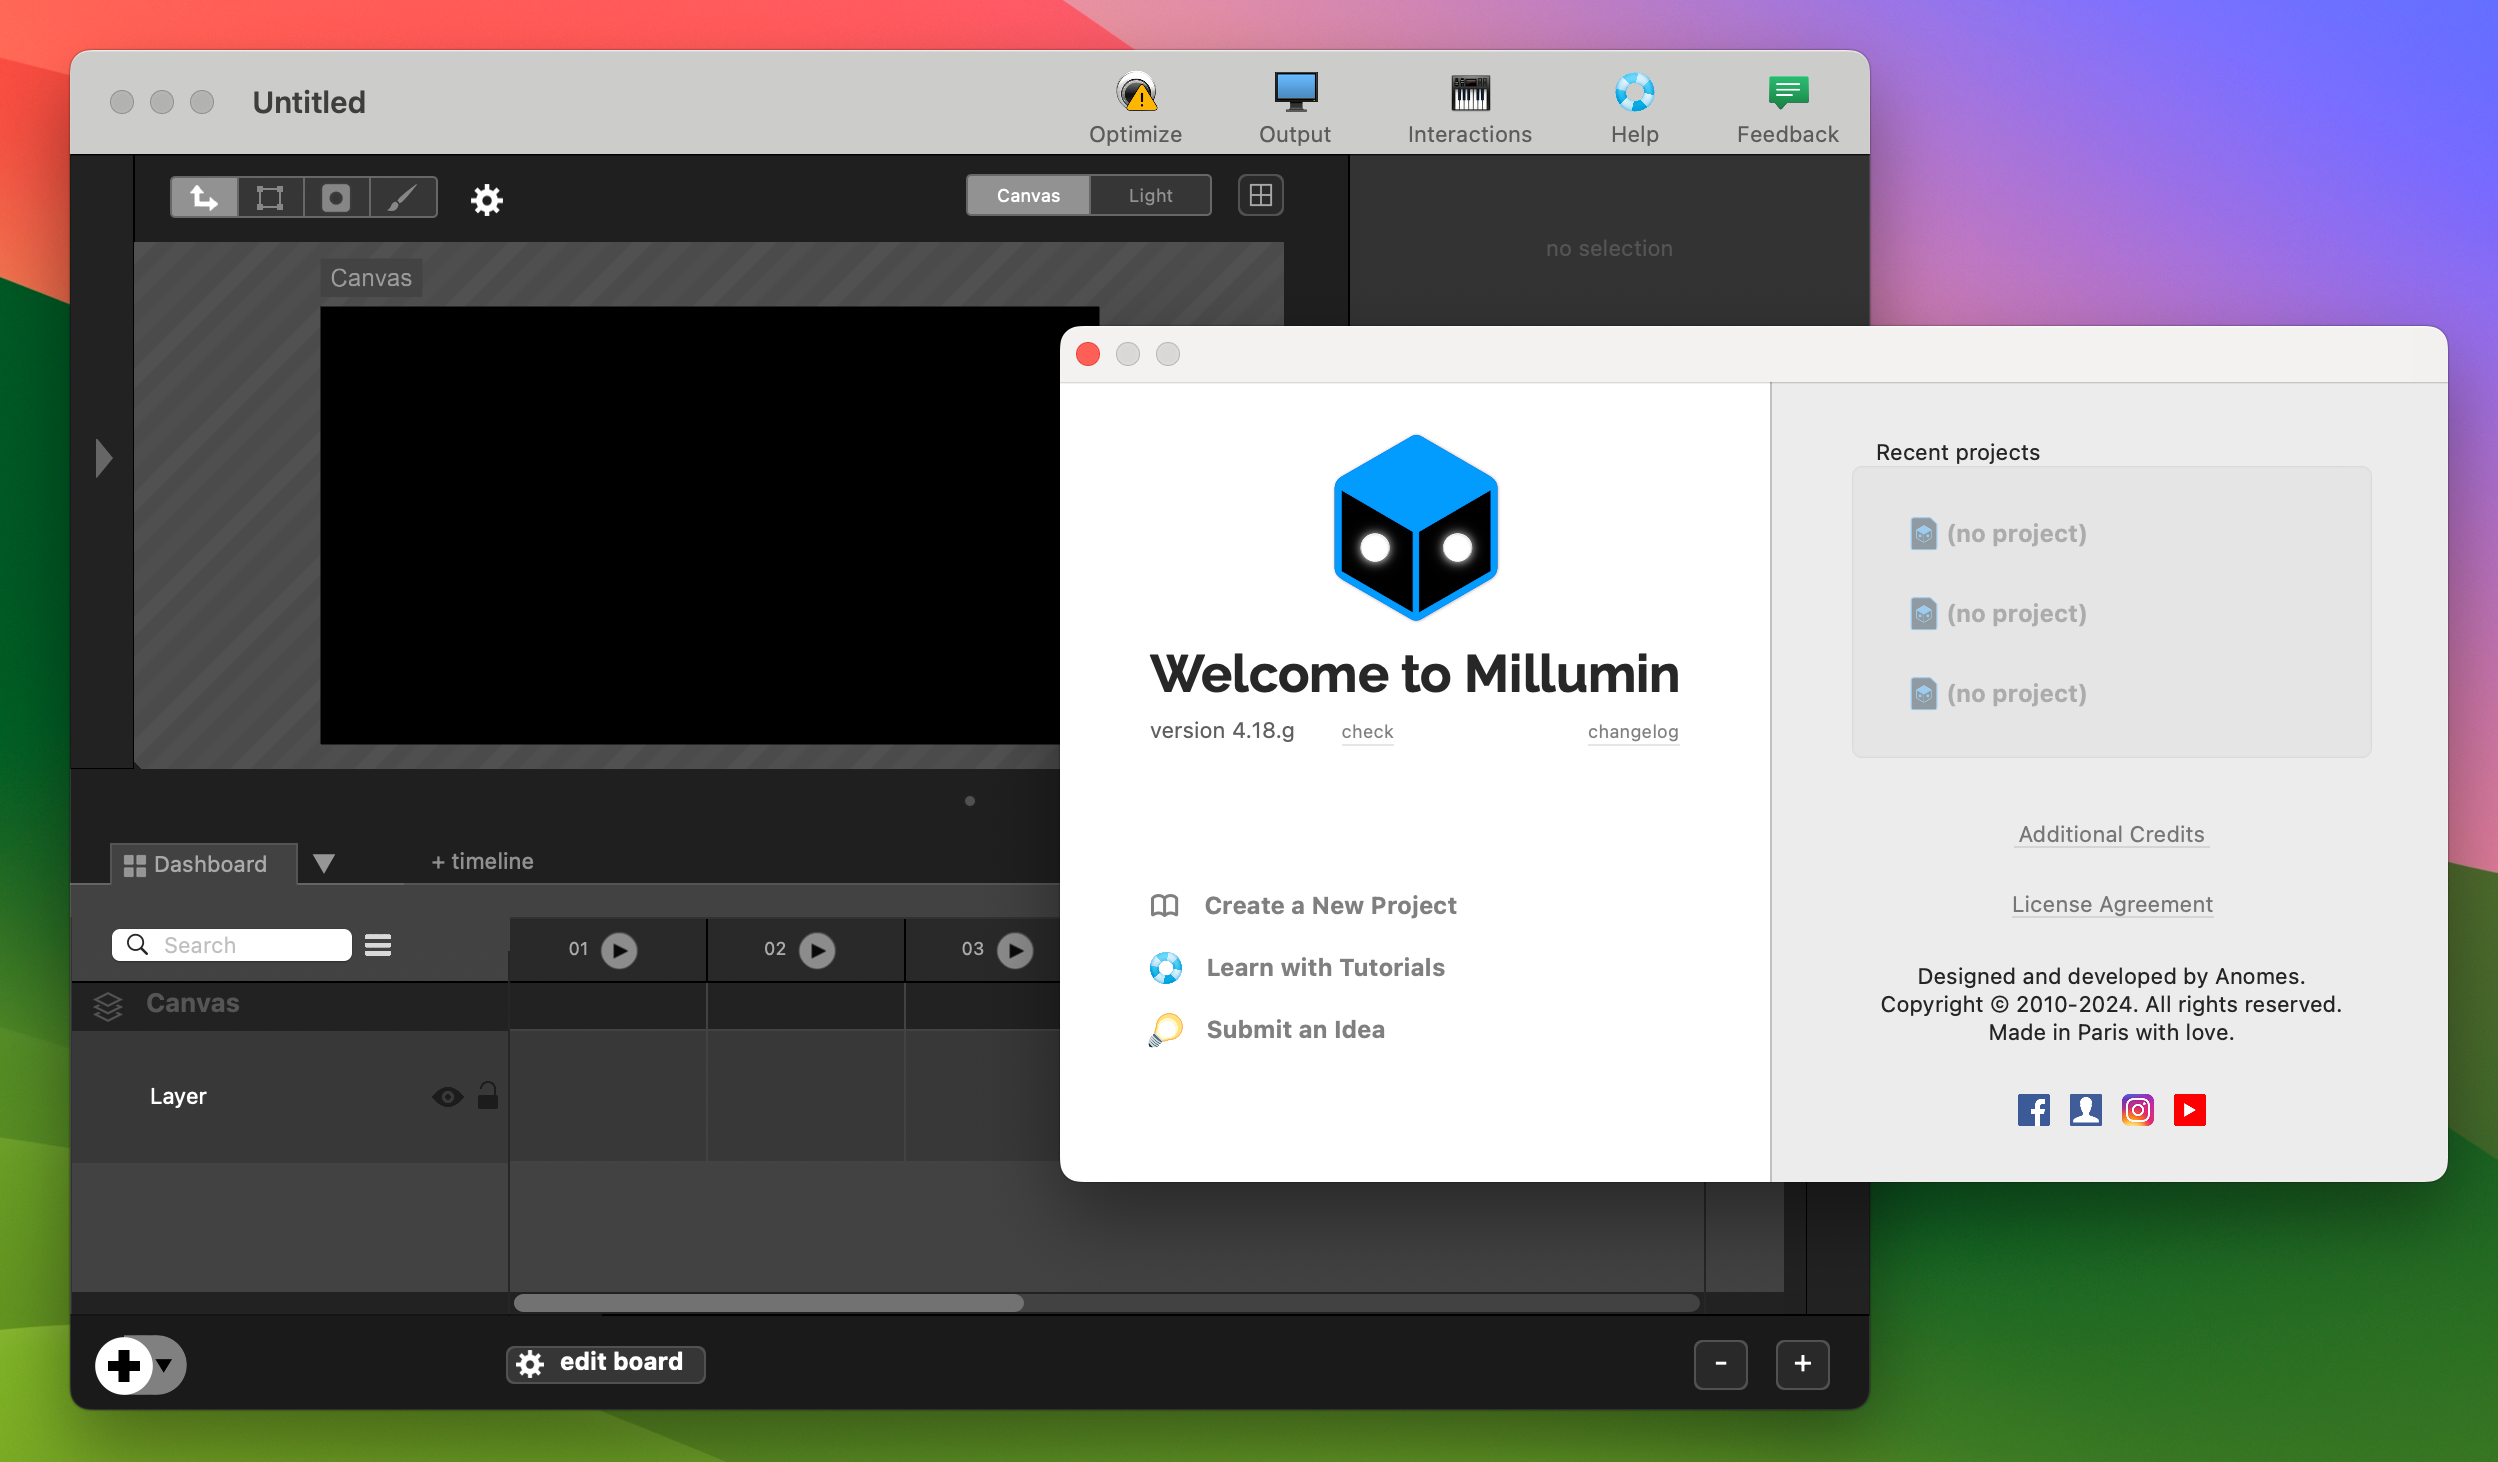Image resolution: width=2498 pixels, height=1462 pixels.
Task: Click Learn with Tutorials link
Action: click(x=1327, y=966)
